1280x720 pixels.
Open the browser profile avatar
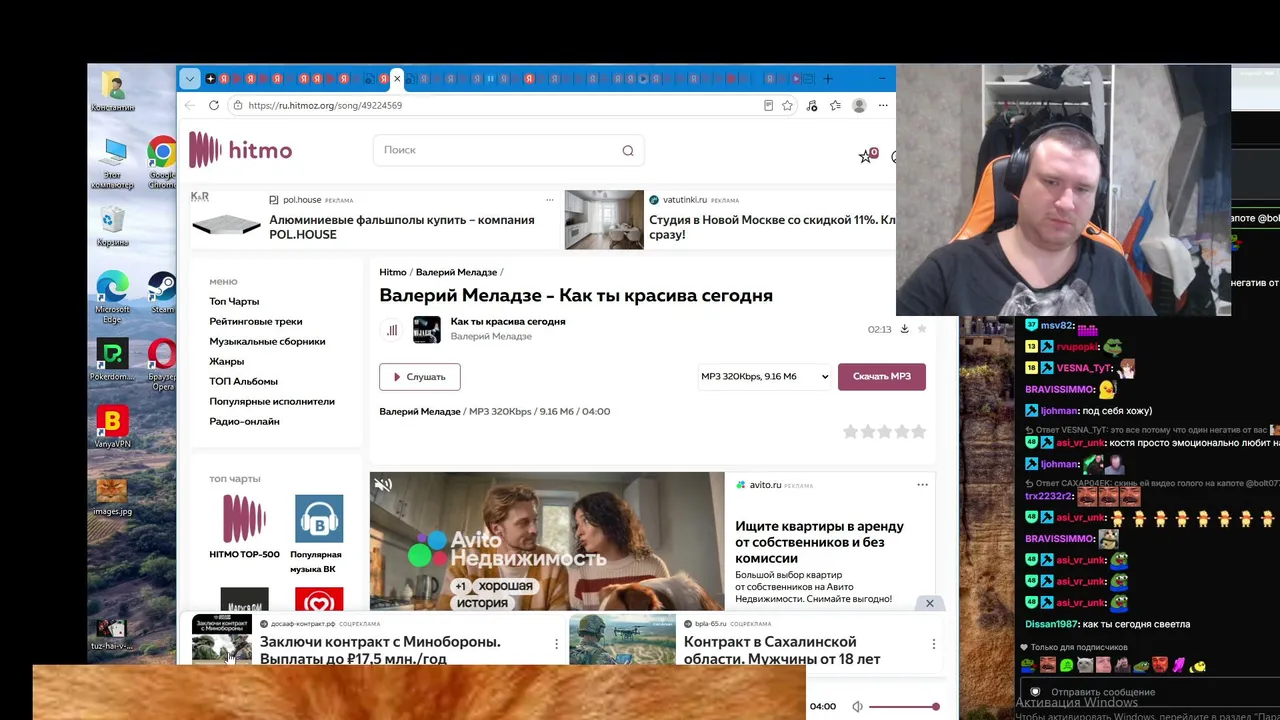point(859,105)
